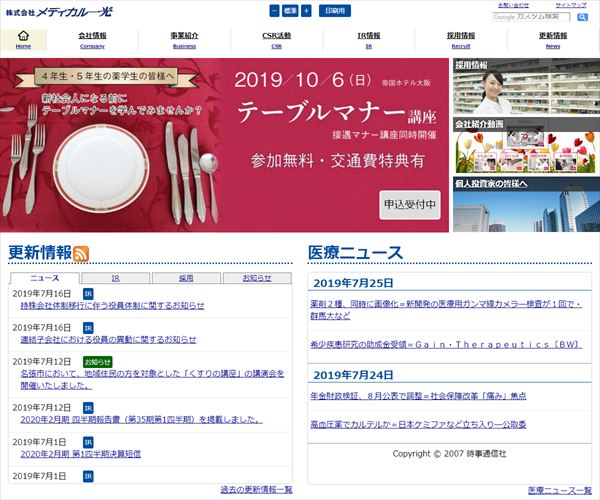Screen dimensions: 600x500
Task: Open 採用情報 banner thumbnail
Action: click(x=526, y=86)
